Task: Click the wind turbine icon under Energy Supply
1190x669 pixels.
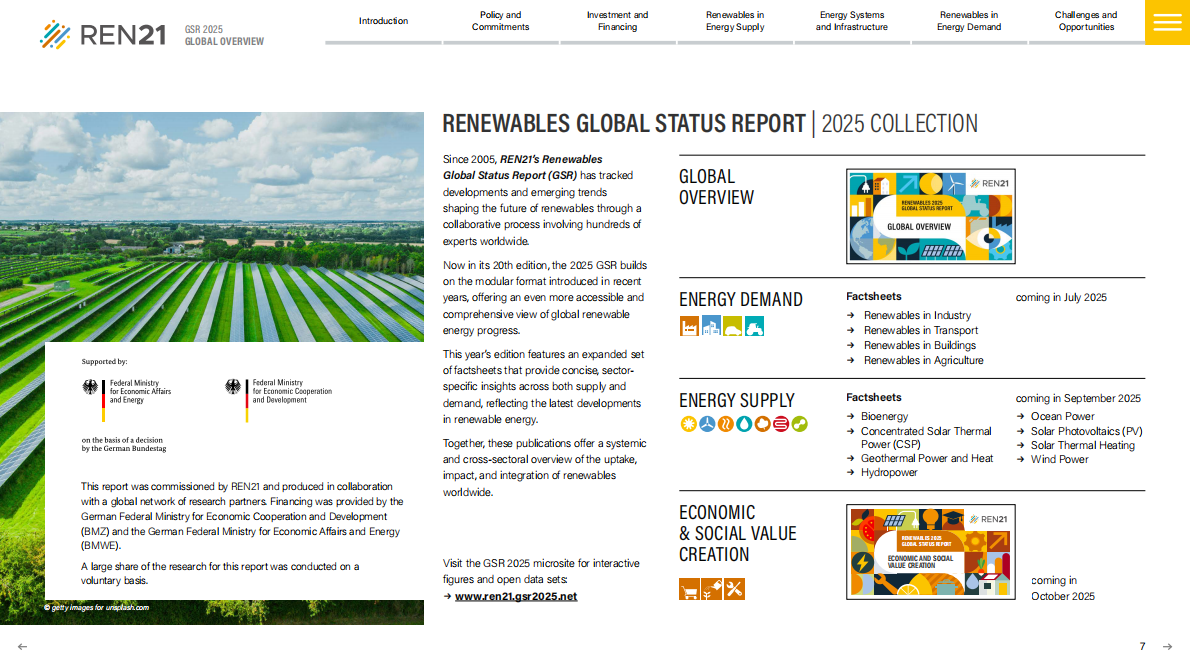Action: 707,424
